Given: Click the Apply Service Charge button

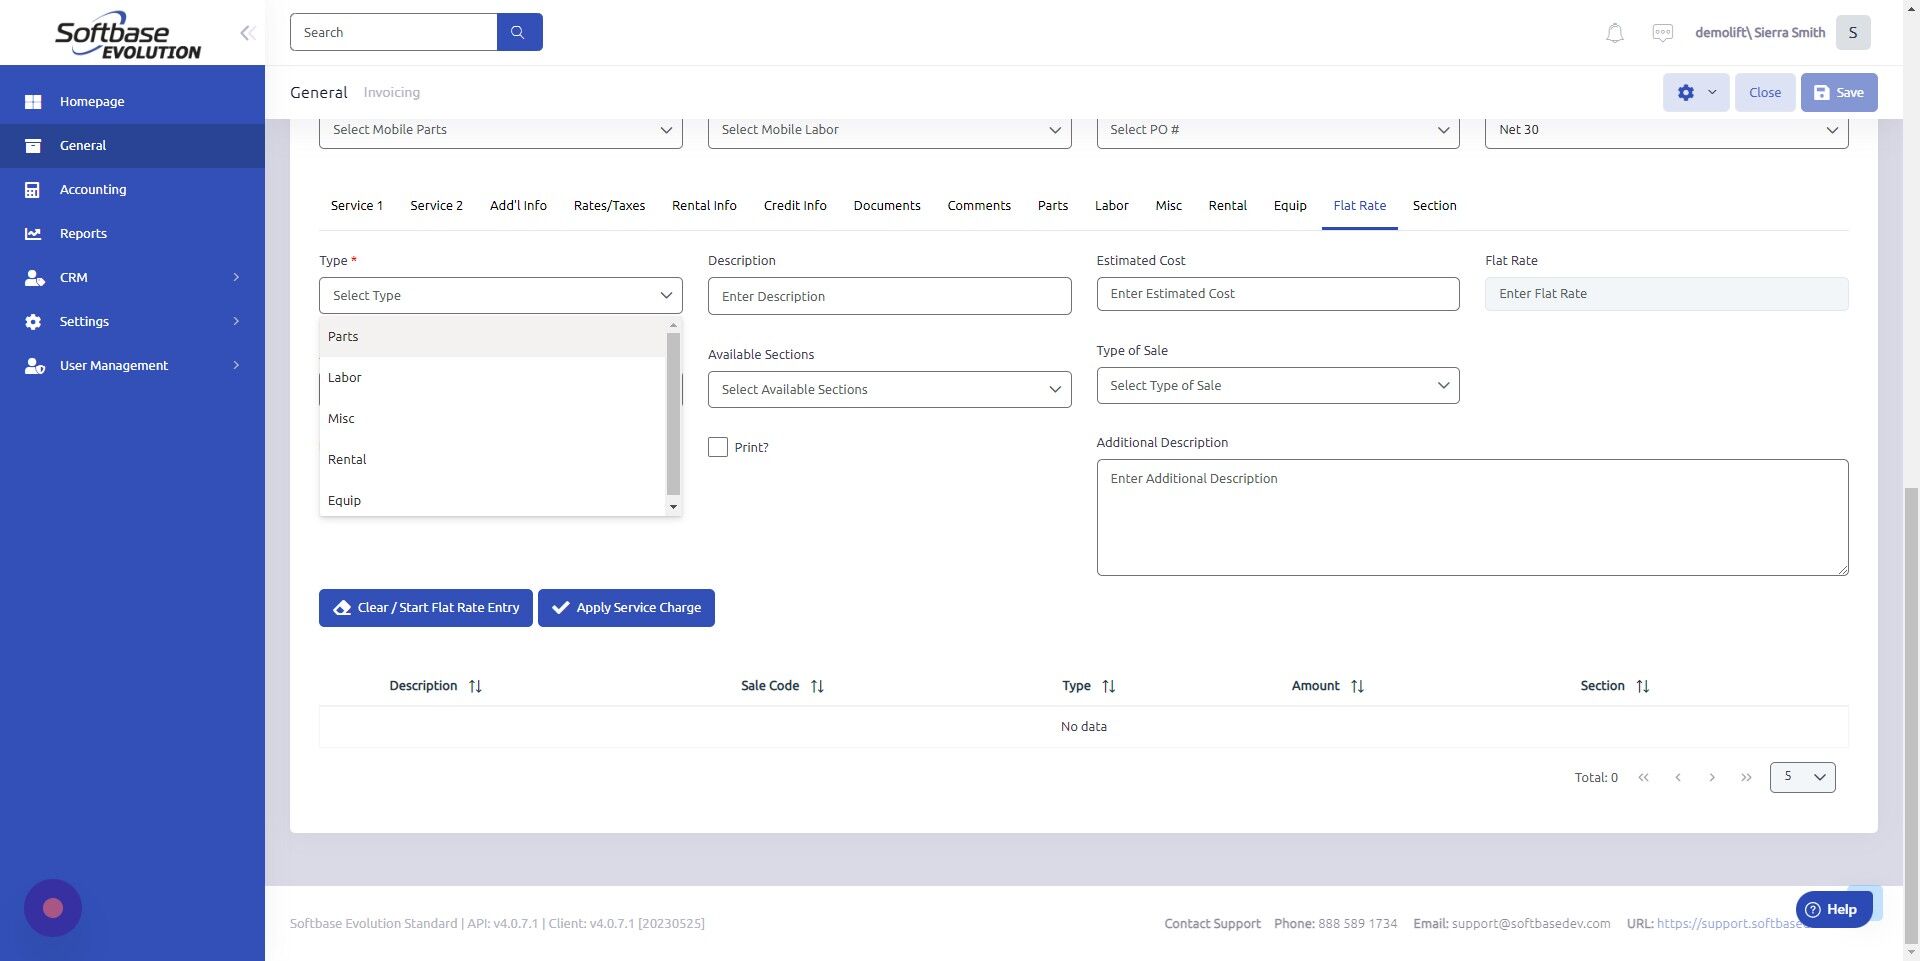Looking at the screenshot, I should [626, 607].
